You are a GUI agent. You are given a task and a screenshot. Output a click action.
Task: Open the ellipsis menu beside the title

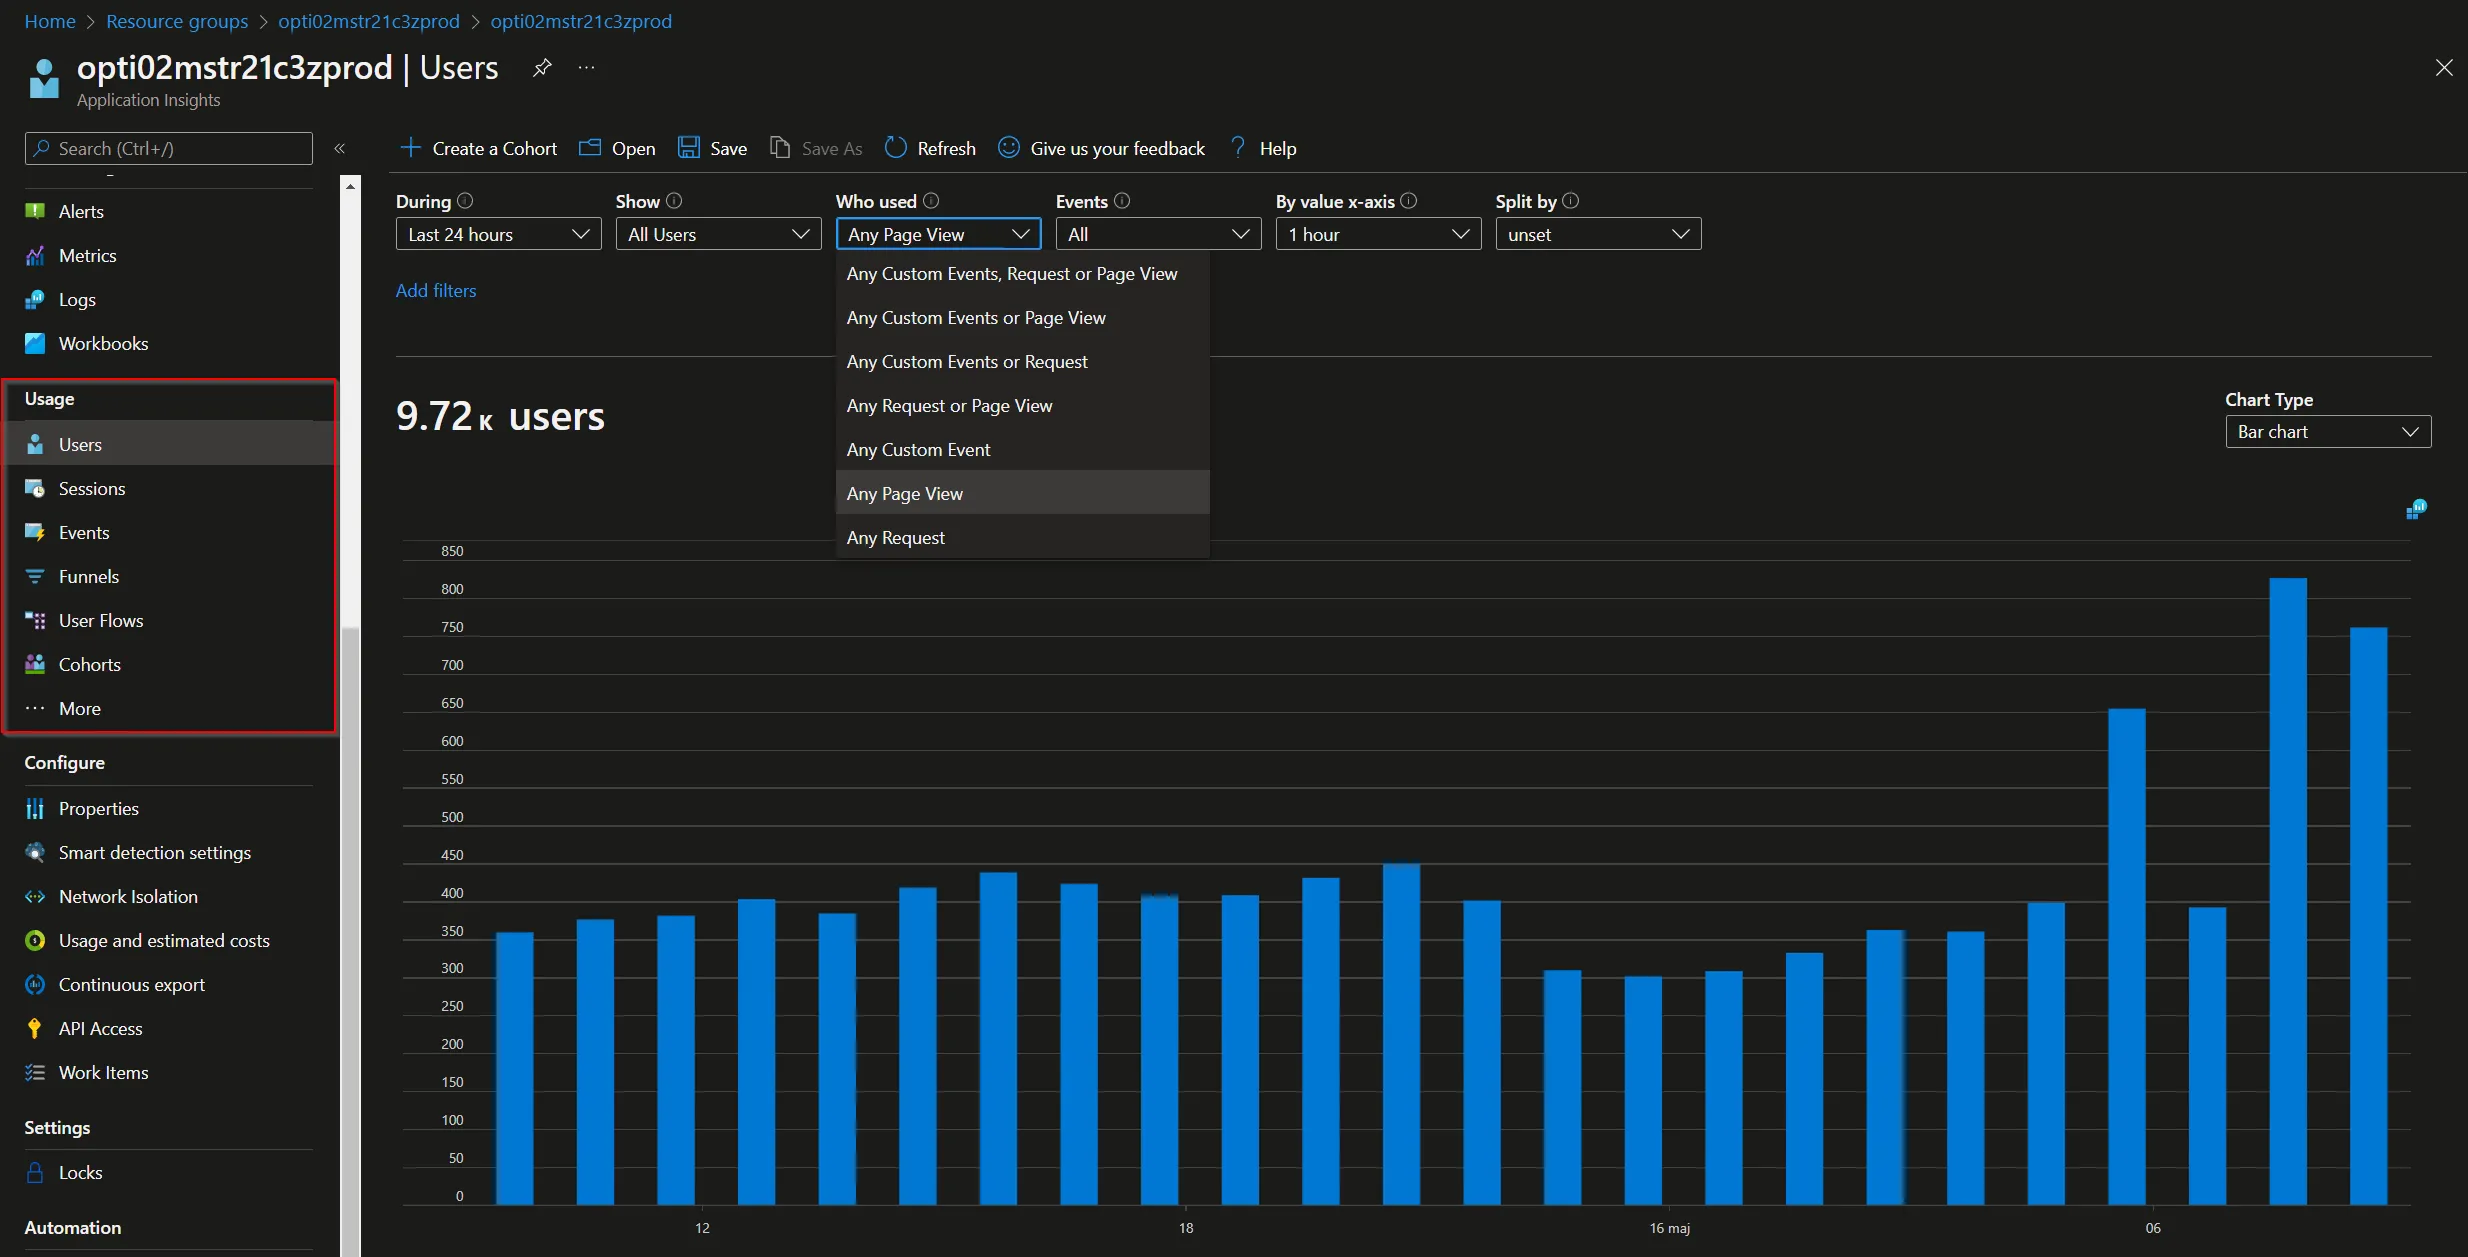coord(587,68)
